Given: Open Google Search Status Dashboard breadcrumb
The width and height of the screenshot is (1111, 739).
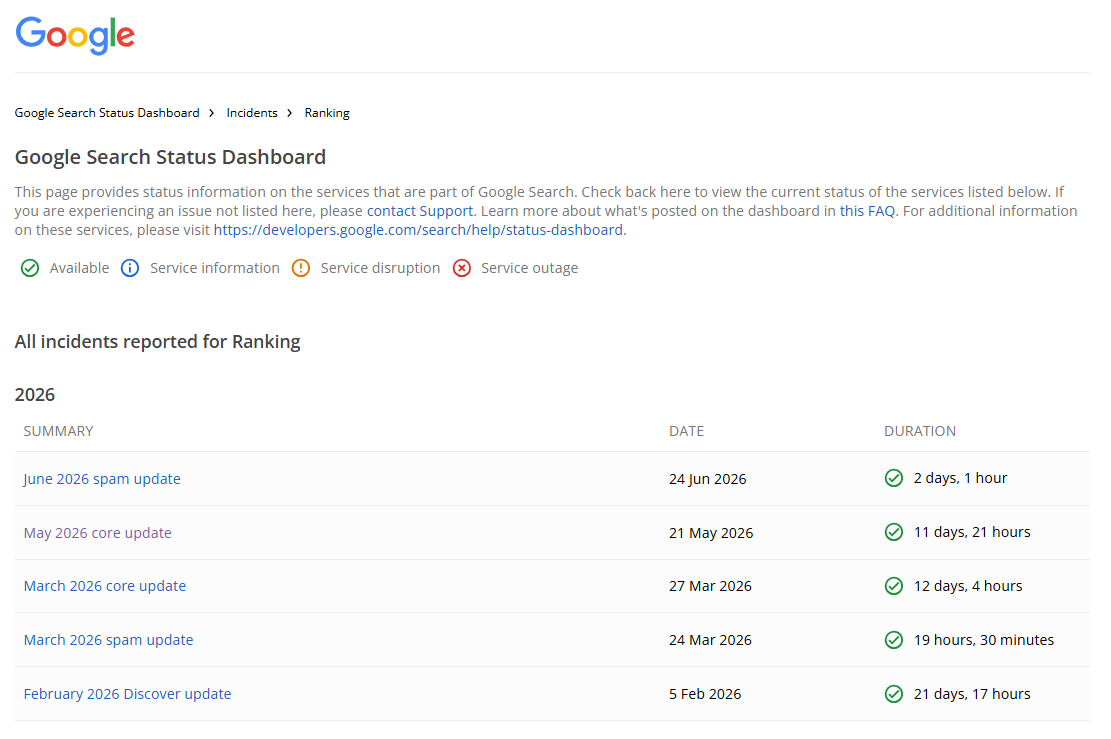Looking at the screenshot, I should 107,113.
